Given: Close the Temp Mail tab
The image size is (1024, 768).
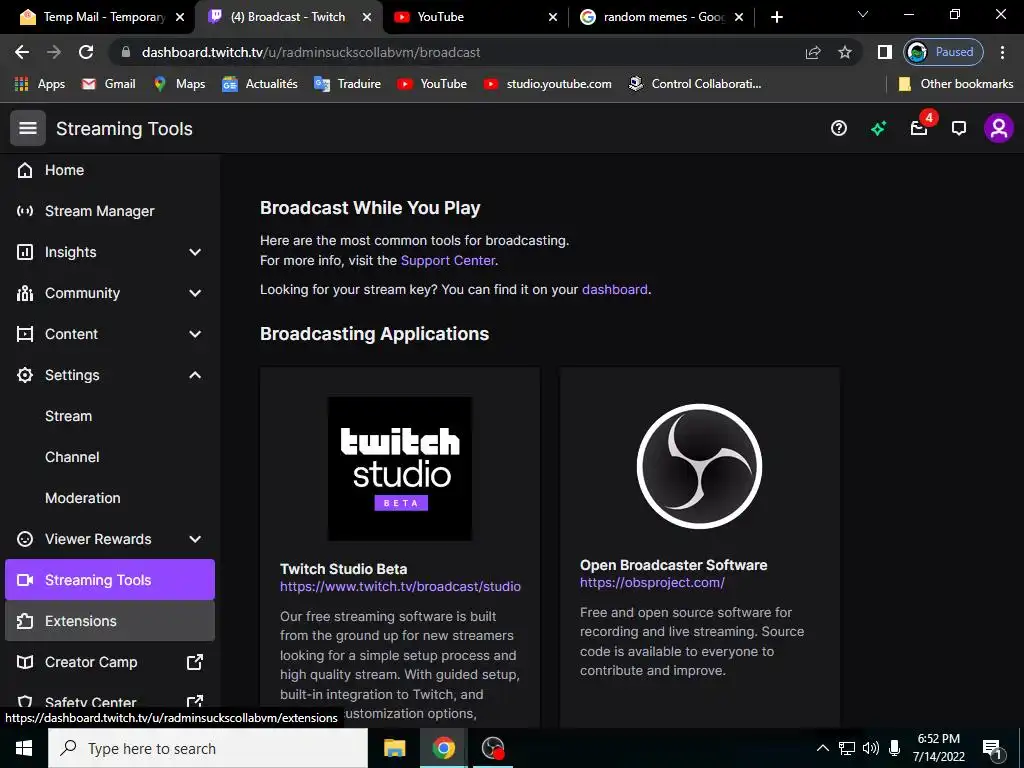Looking at the screenshot, I should point(180,18).
